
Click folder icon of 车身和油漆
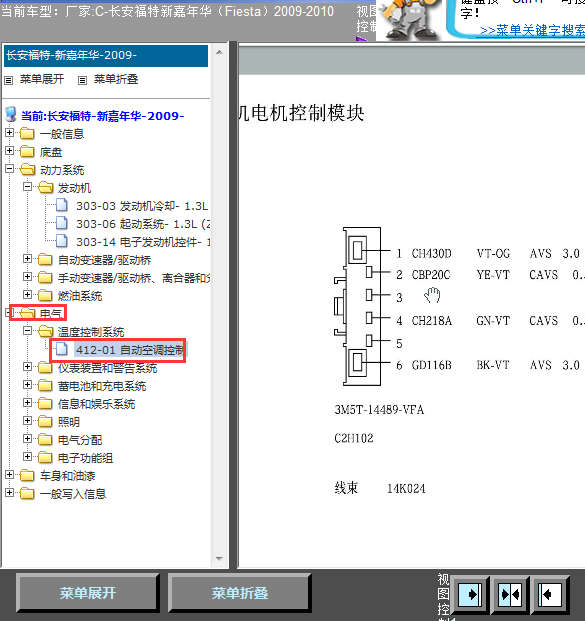[27, 475]
